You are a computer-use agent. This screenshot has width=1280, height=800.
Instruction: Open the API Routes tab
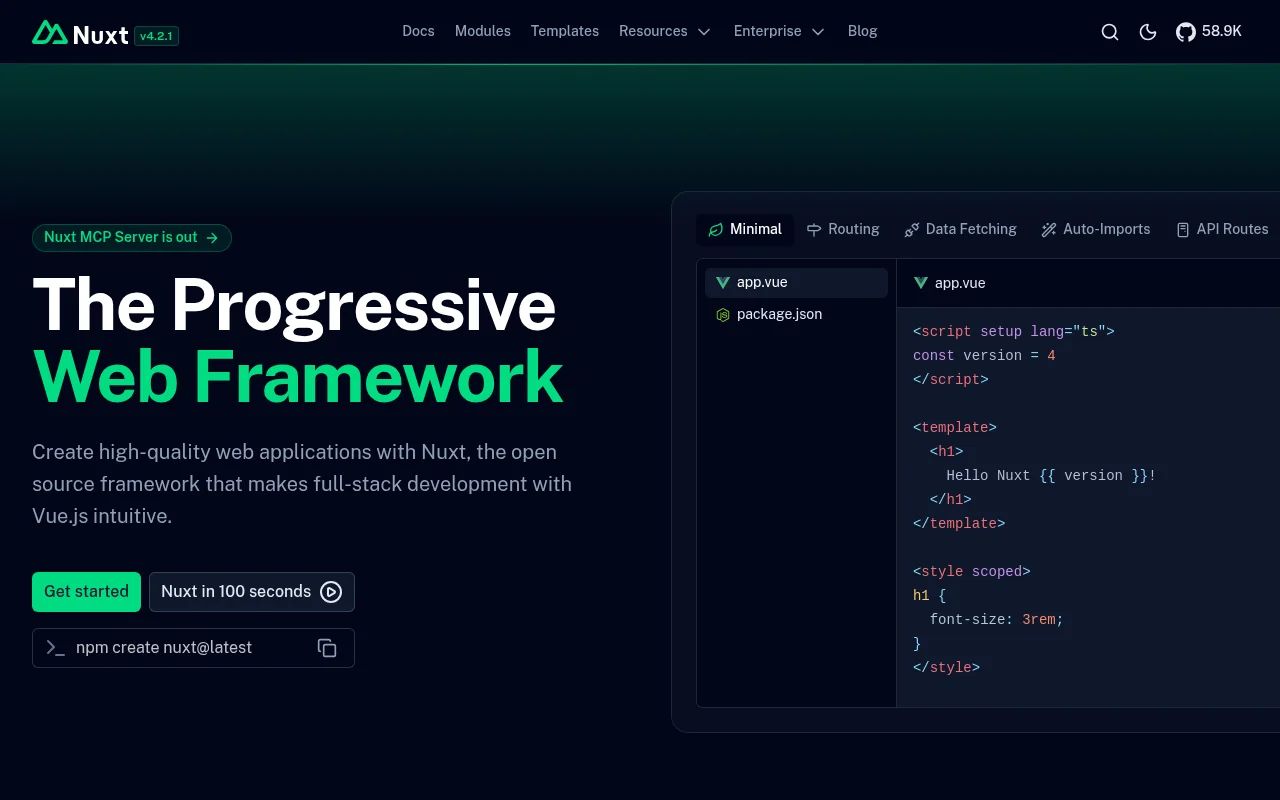coord(1222,229)
